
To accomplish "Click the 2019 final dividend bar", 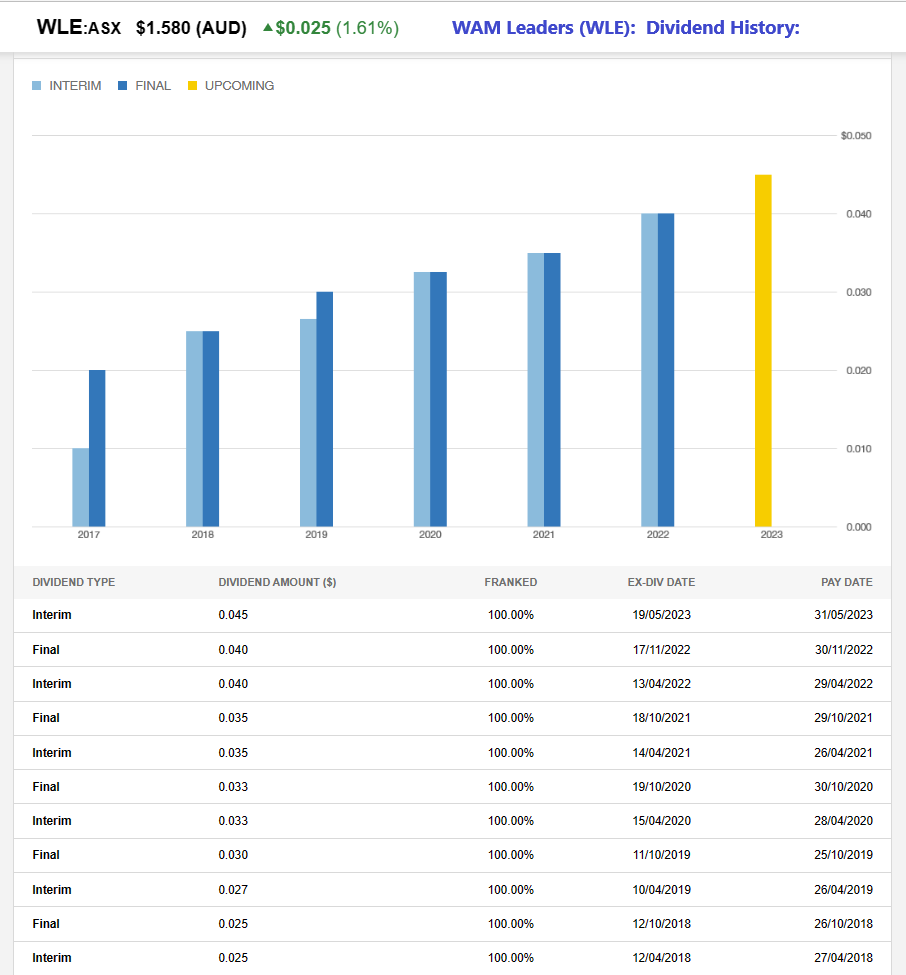I will pyautogui.click(x=325, y=409).
